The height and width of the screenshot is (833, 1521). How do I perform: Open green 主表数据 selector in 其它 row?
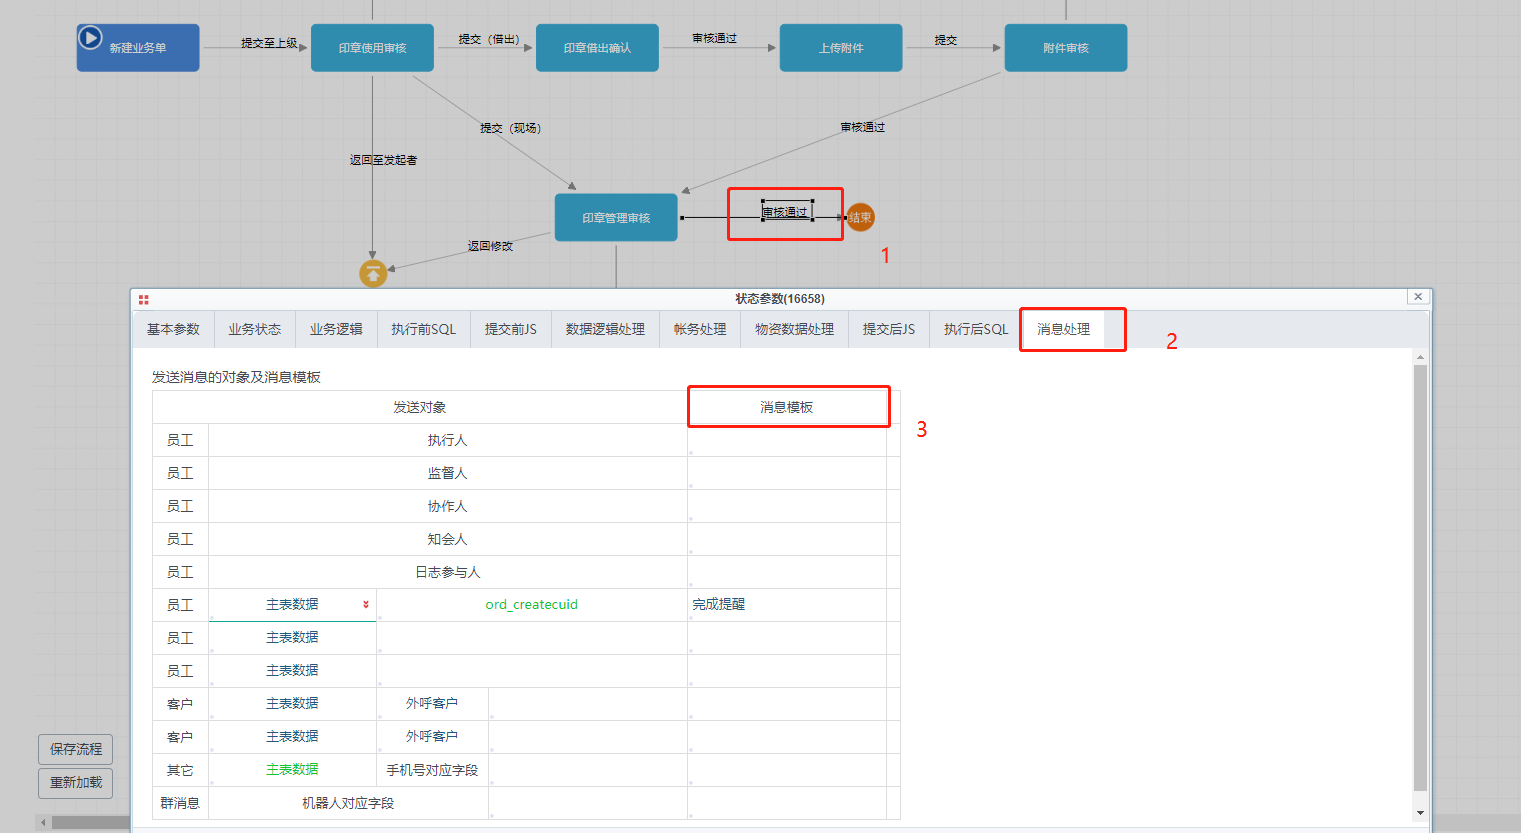pos(292,770)
